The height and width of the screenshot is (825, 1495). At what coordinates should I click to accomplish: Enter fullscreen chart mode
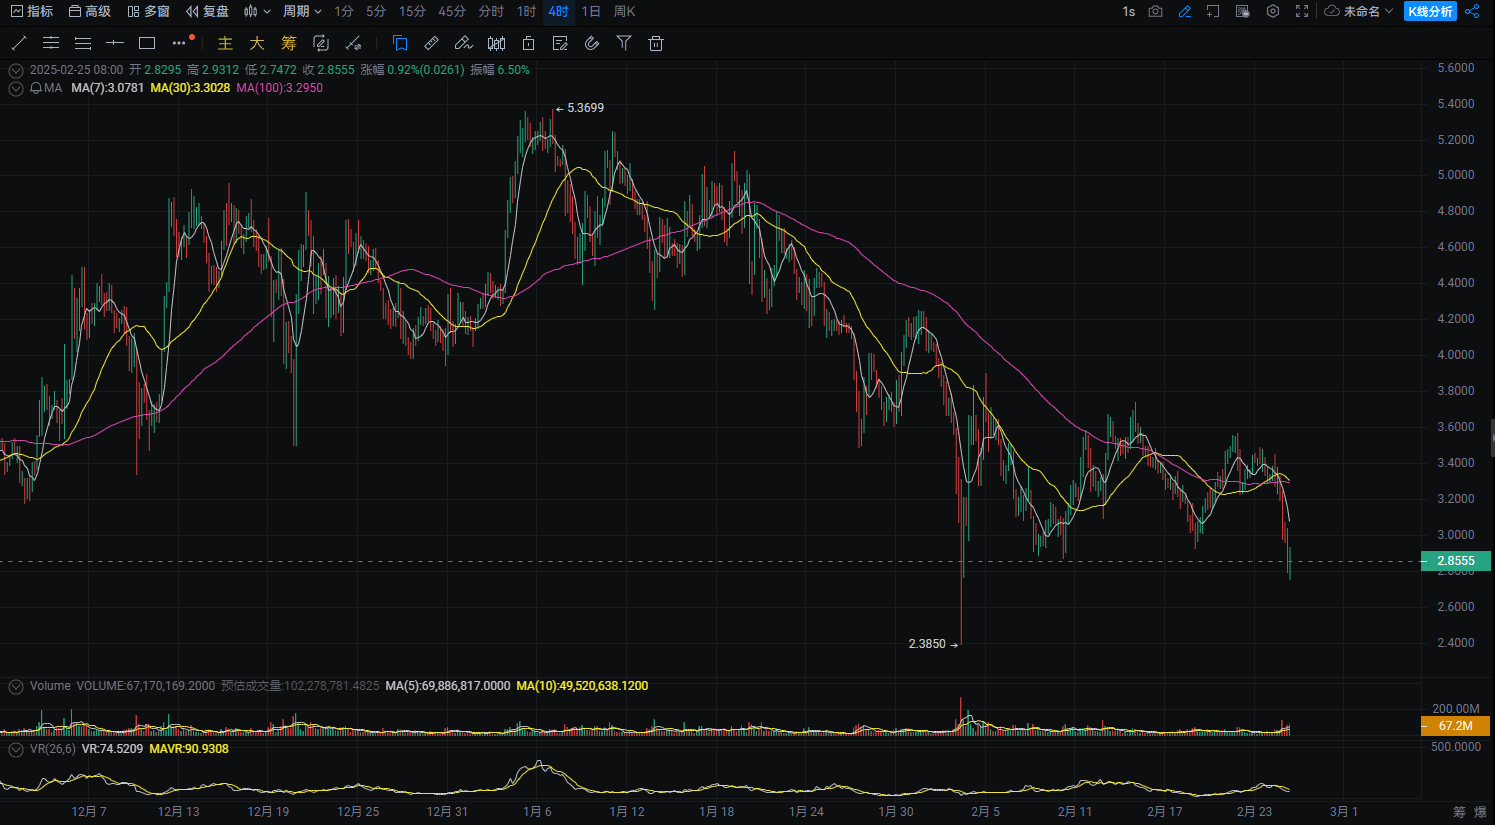pos(1302,11)
